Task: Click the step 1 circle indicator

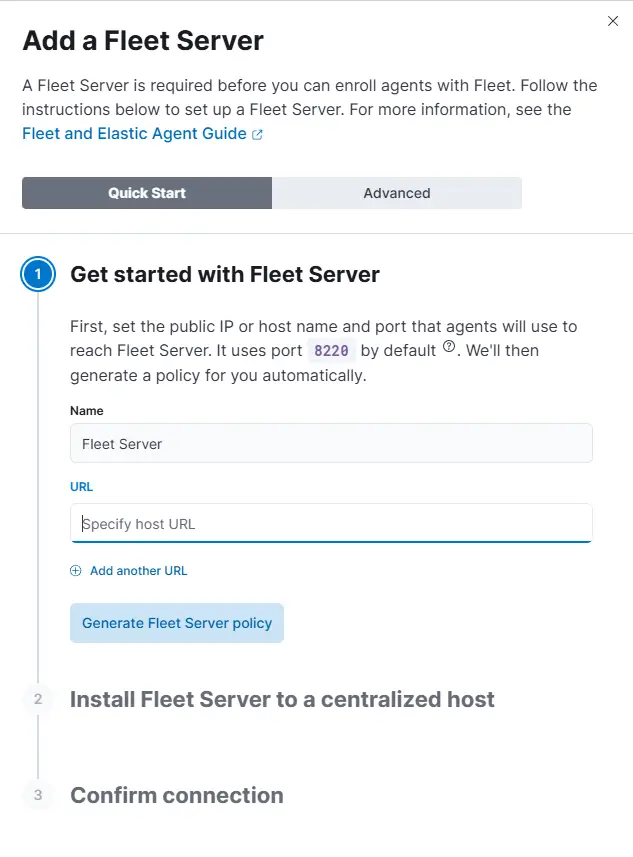Action: click(x=38, y=274)
